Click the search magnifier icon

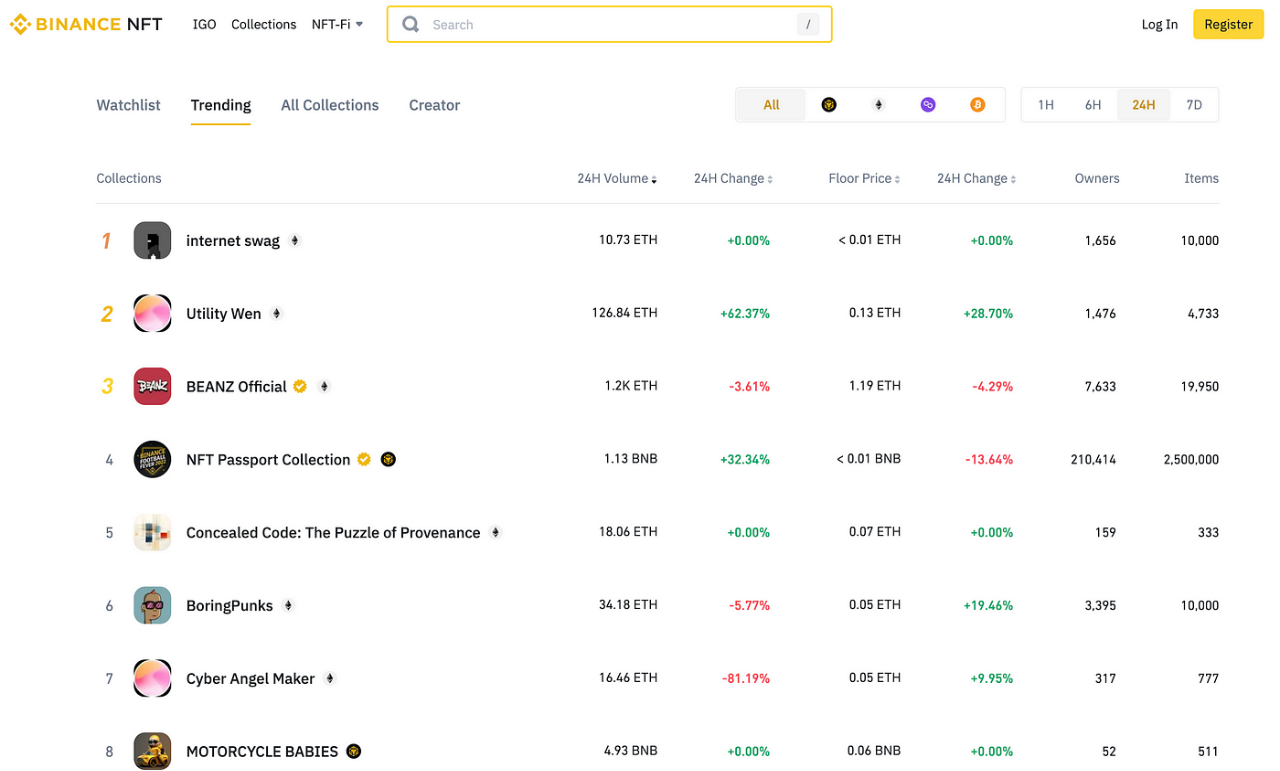coord(411,25)
